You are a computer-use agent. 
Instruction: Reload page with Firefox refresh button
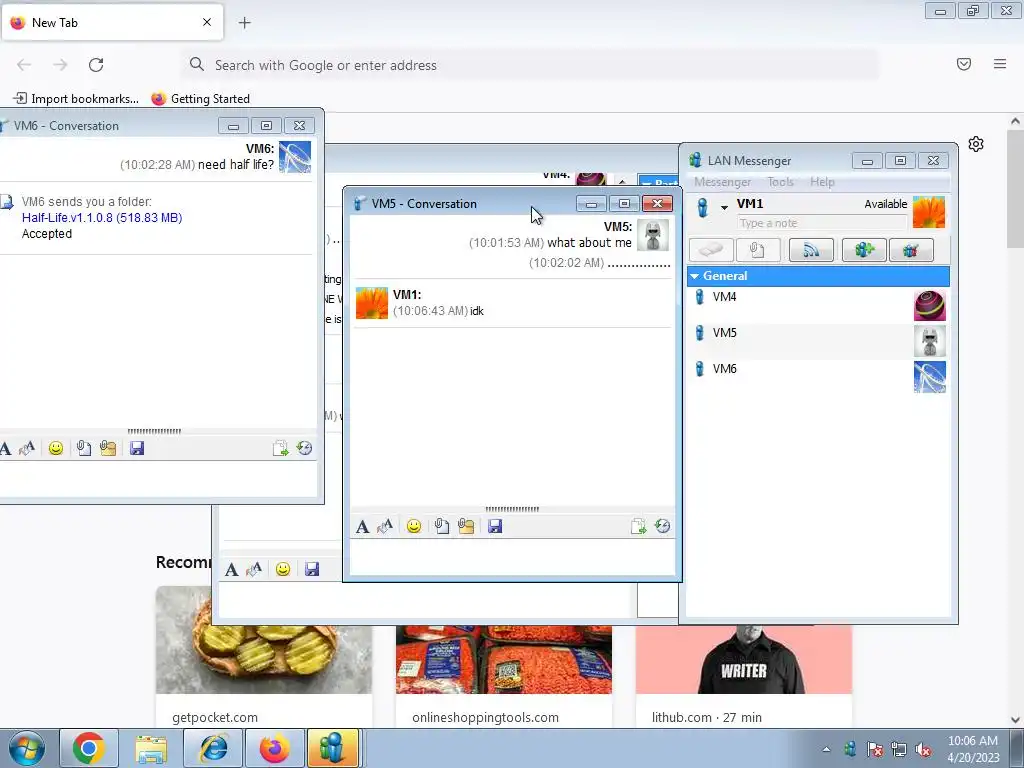coord(96,65)
